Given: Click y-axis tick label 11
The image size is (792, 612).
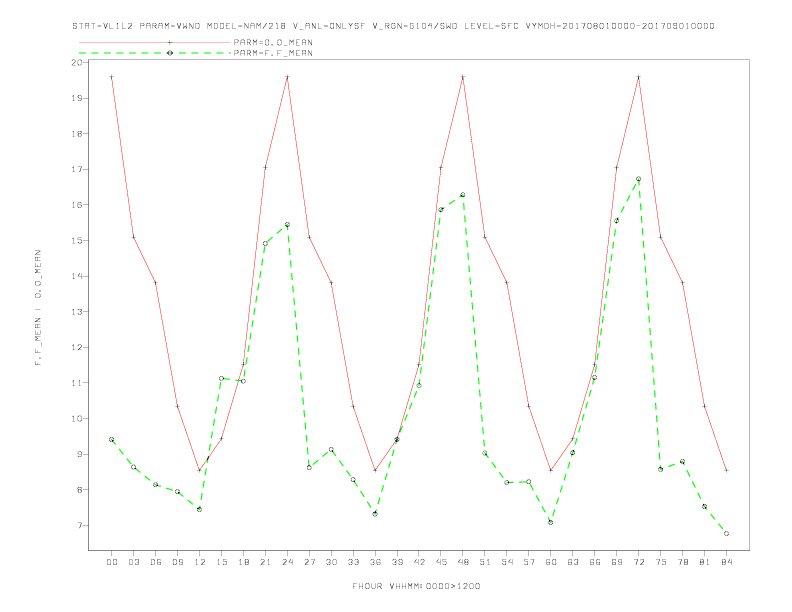Looking at the screenshot, I should [77, 383].
